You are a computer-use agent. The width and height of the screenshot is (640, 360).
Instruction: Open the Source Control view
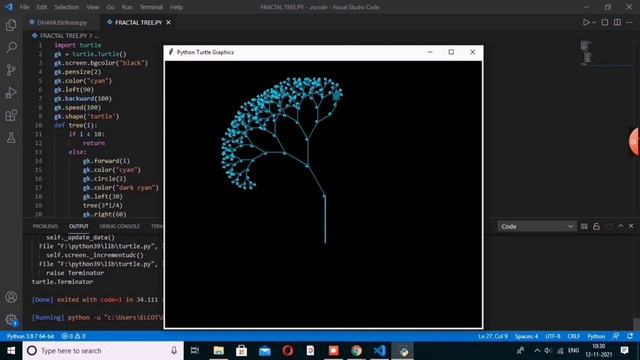[x=11, y=70]
